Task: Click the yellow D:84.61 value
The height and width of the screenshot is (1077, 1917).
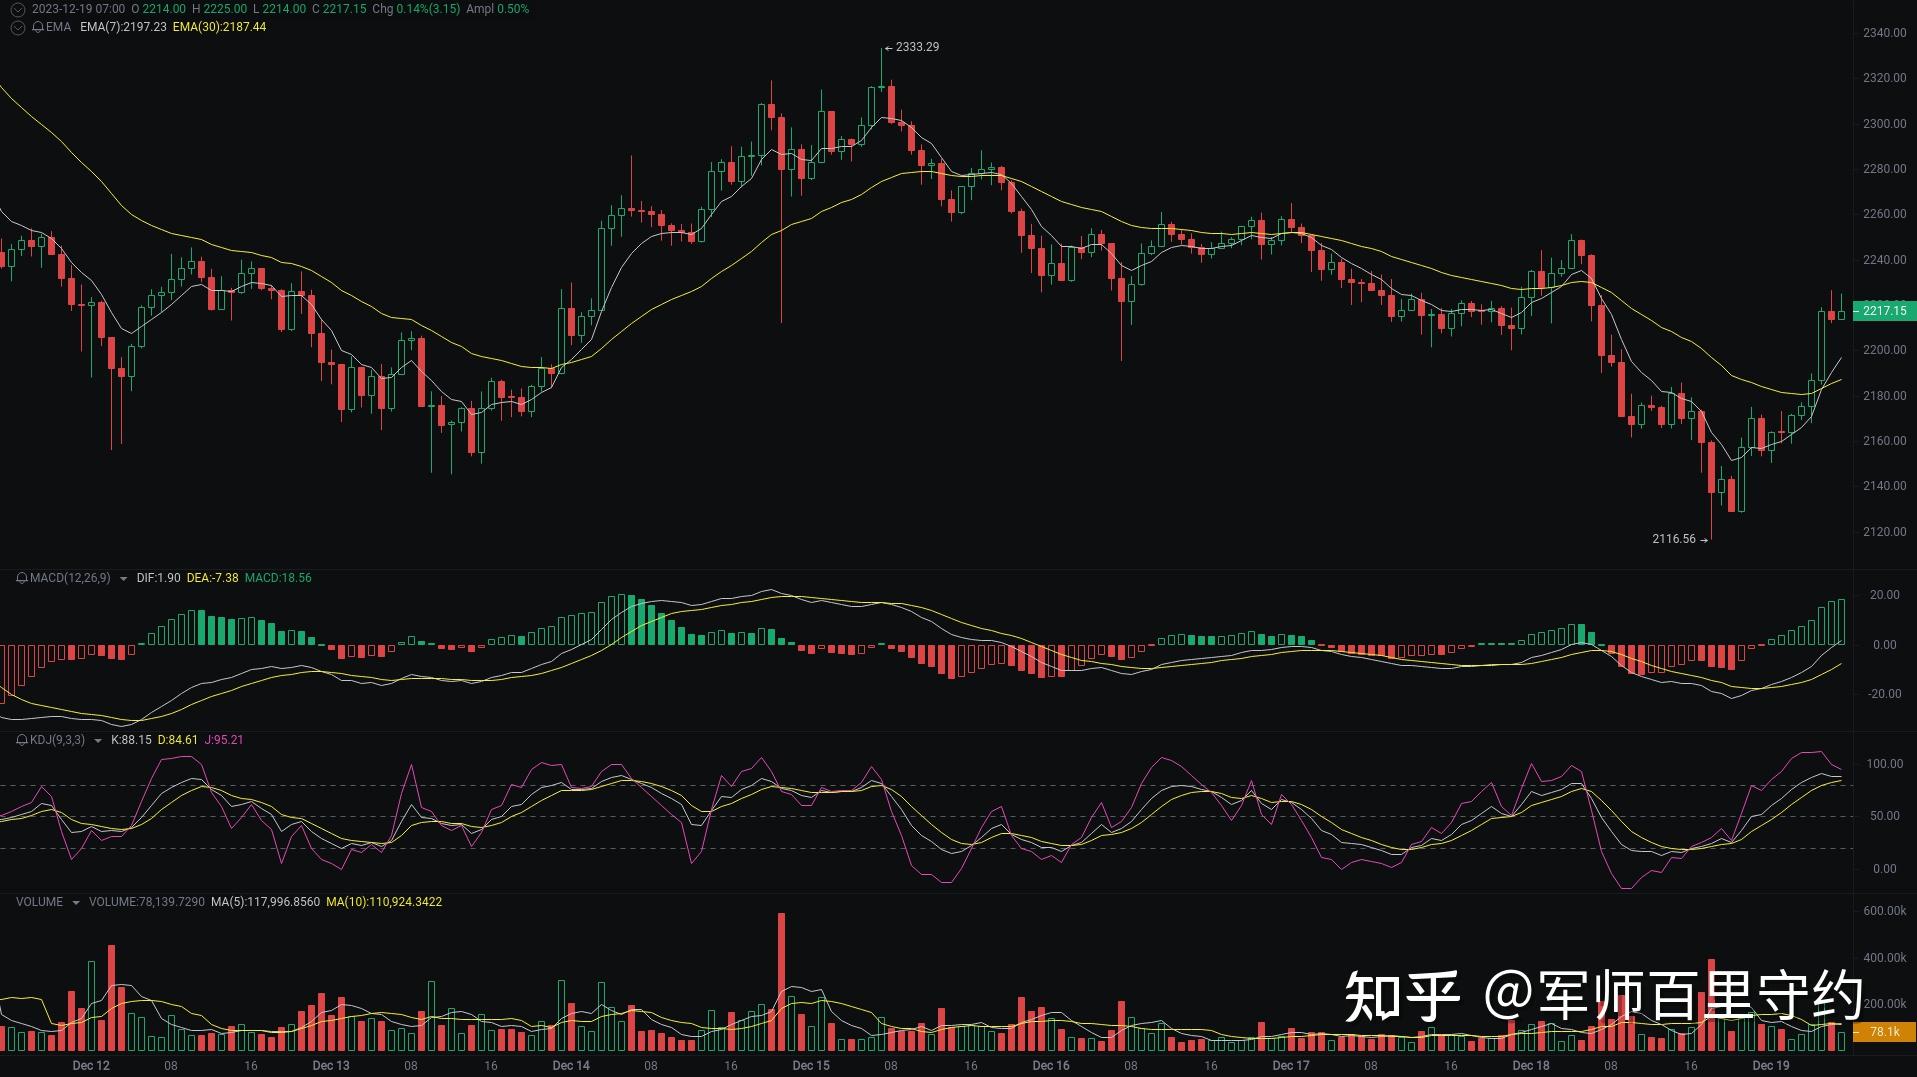Action: [177, 740]
